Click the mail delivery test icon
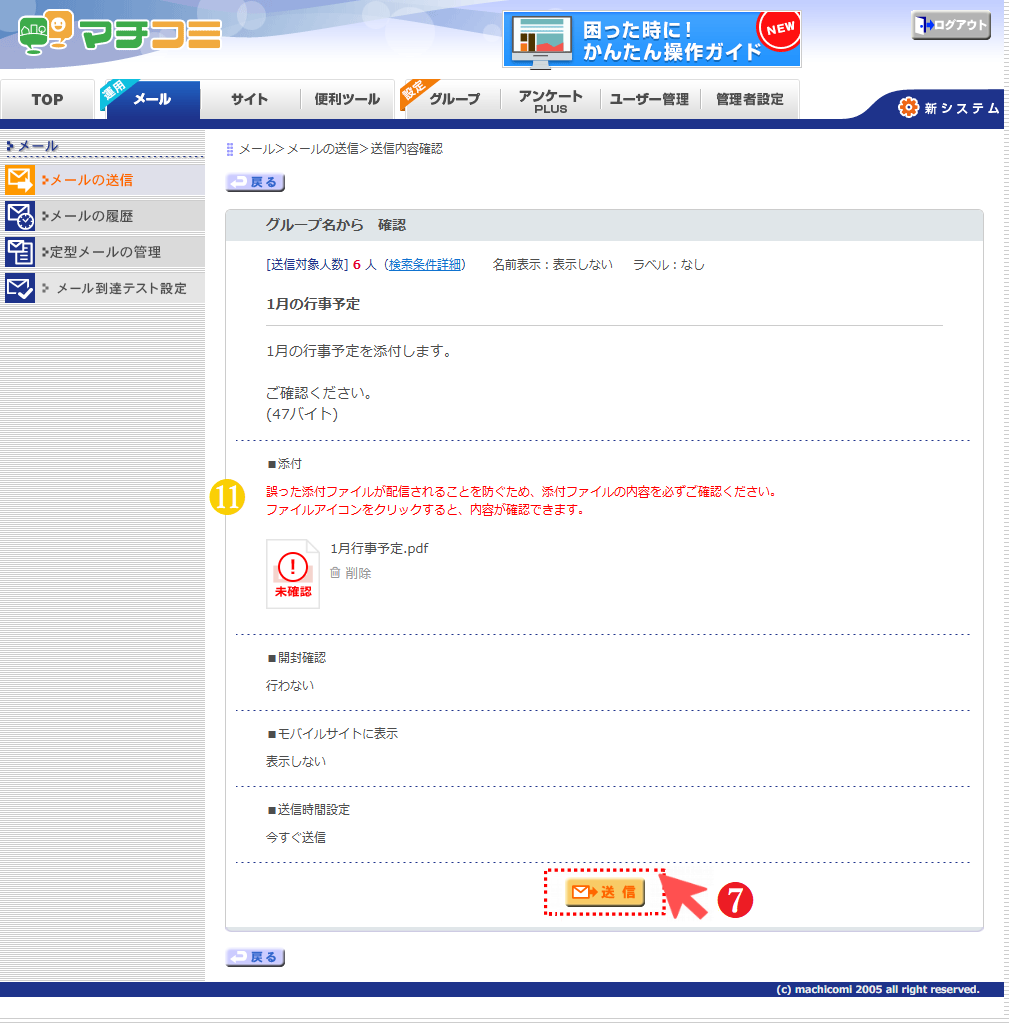The width and height of the screenshot is (1009, 1023). pos(20,288)
